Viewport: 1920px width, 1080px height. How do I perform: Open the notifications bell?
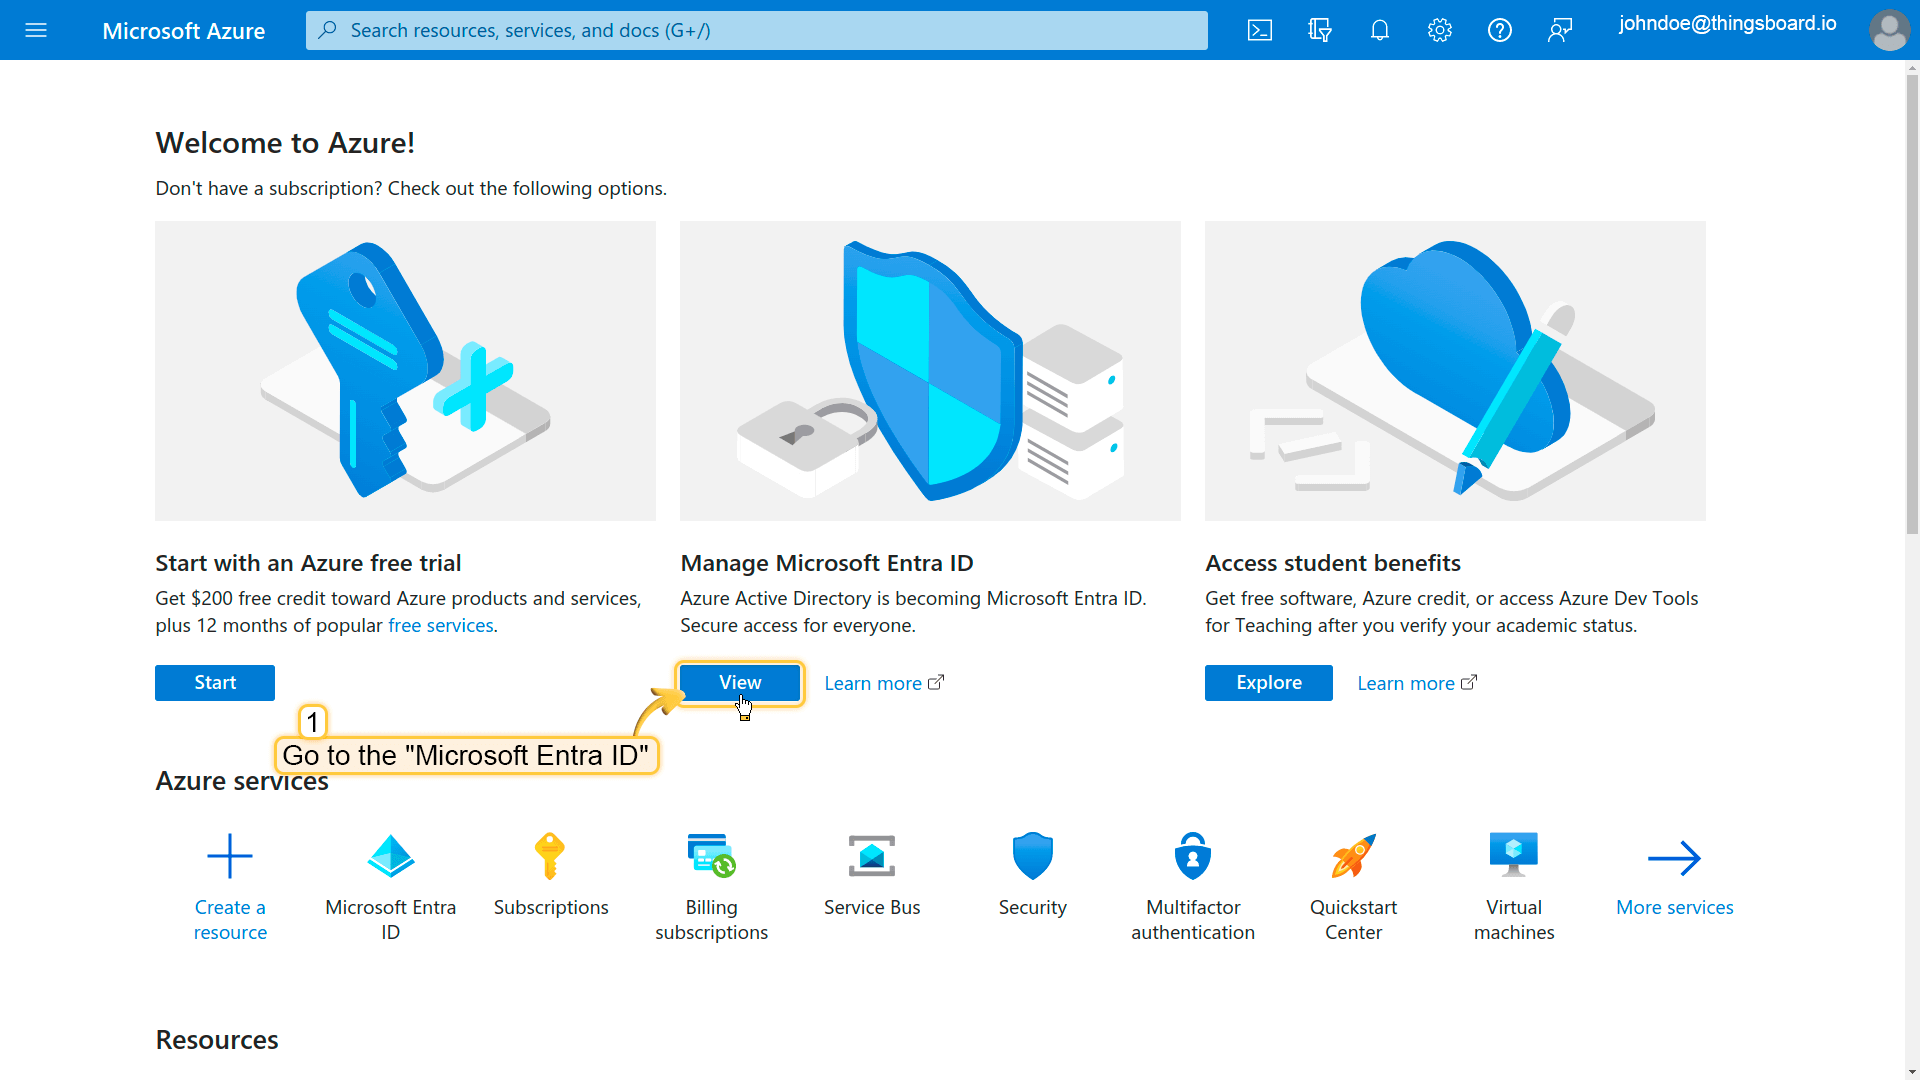[x=1380, y=30]
